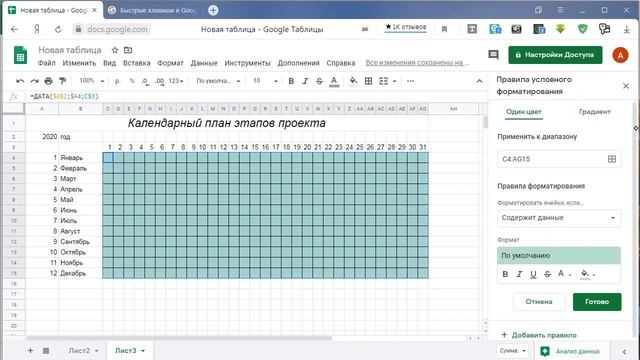Screen dimensions: 640x360
Task: Click the Готово button
Action: 597,302
